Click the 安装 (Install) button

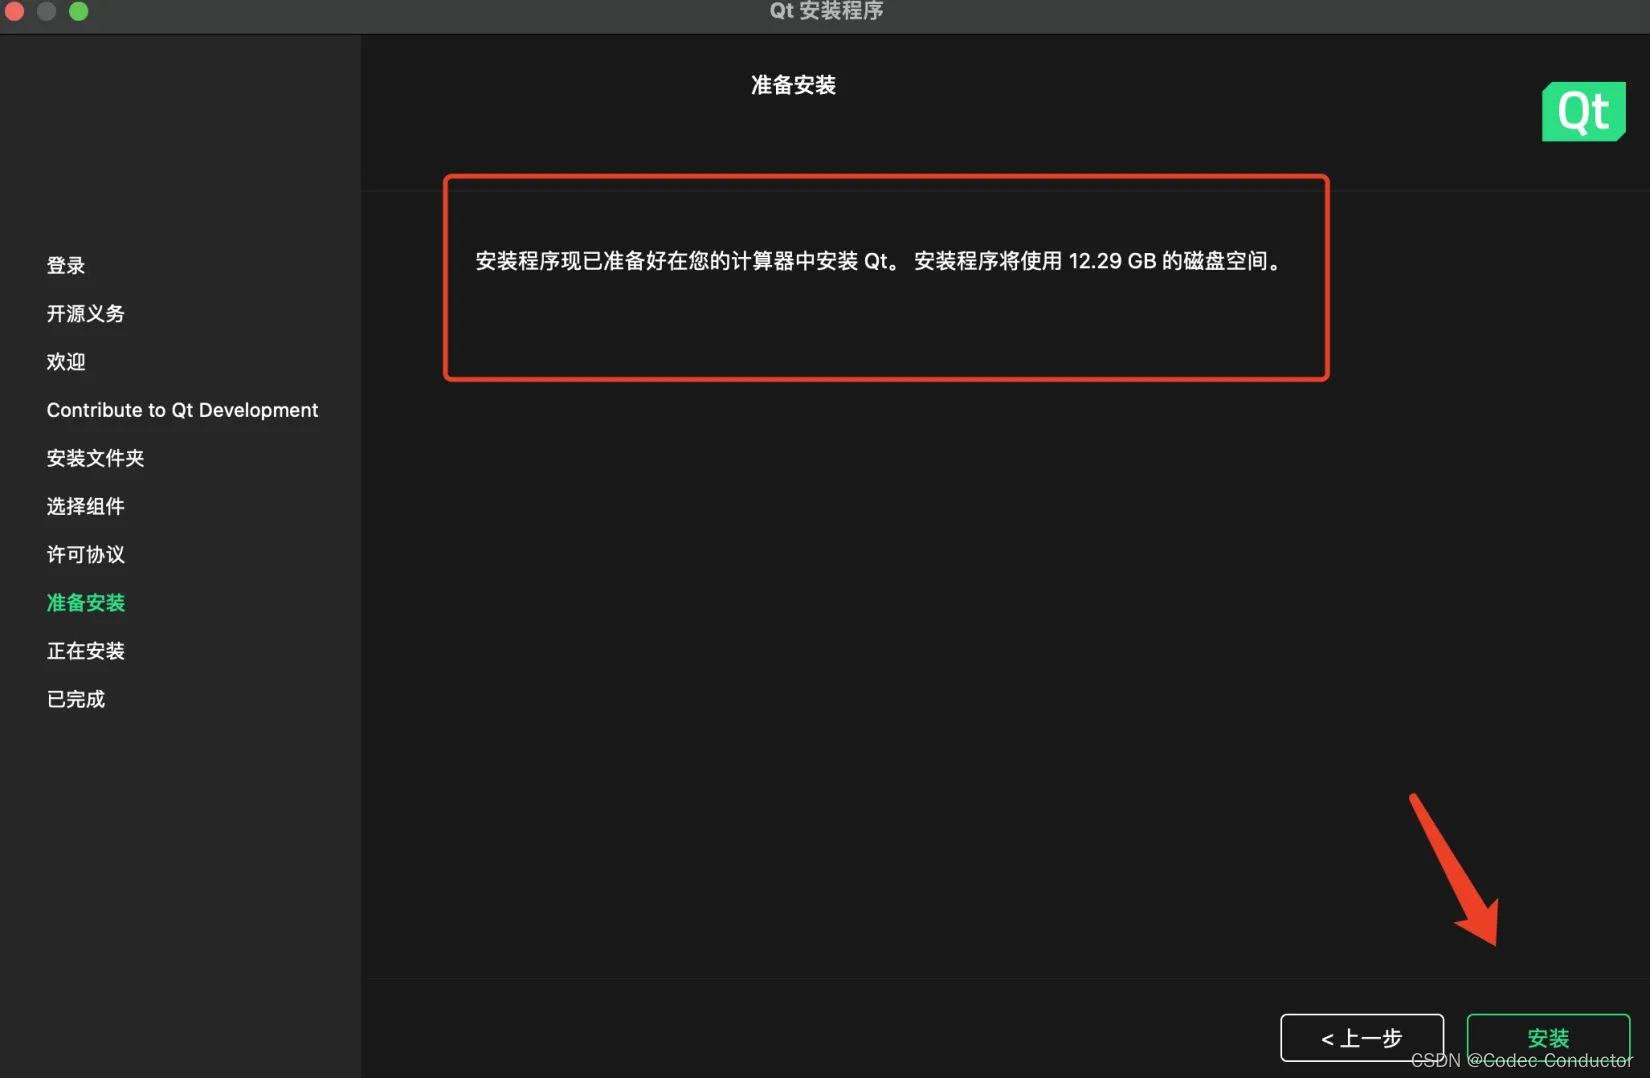pos(1547,1037)
